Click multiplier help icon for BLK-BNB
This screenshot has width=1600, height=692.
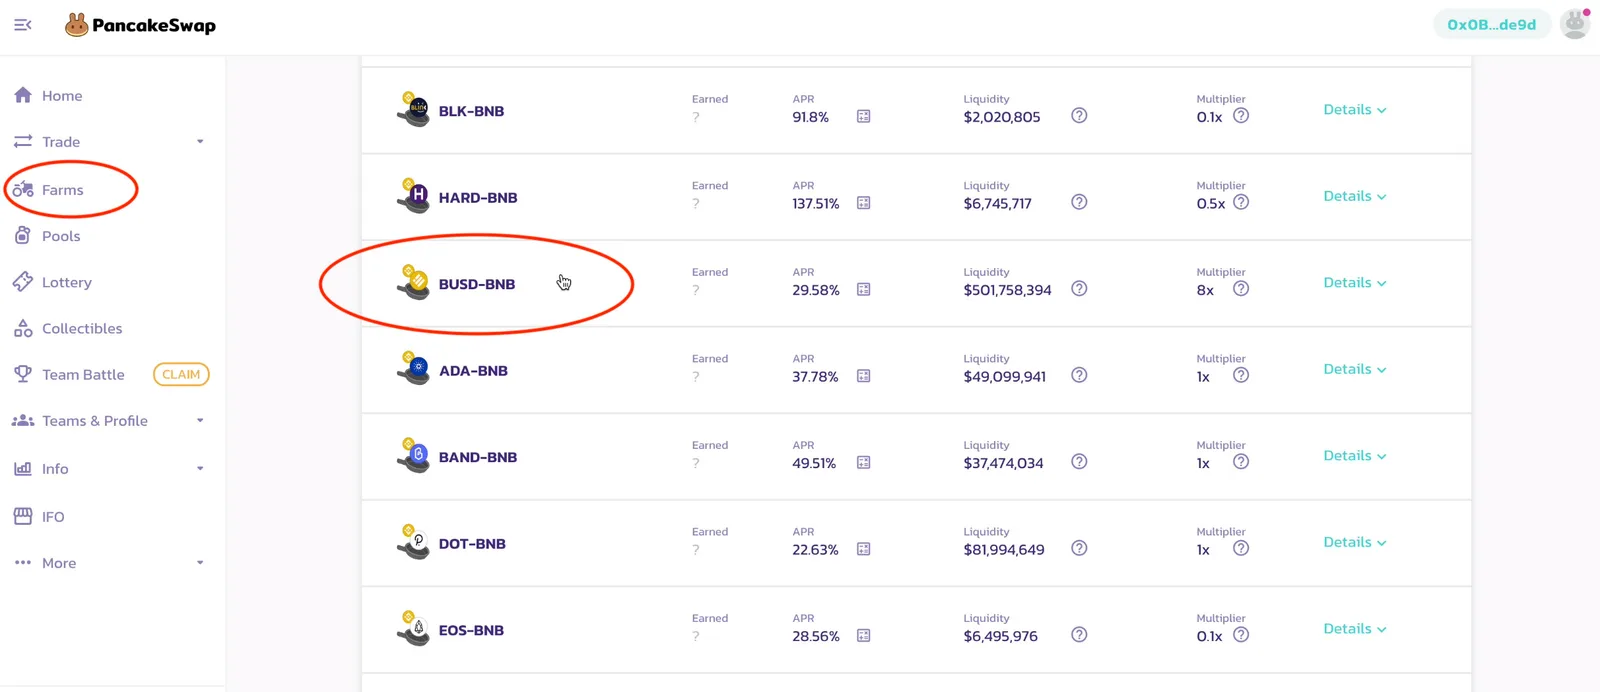1241,116
